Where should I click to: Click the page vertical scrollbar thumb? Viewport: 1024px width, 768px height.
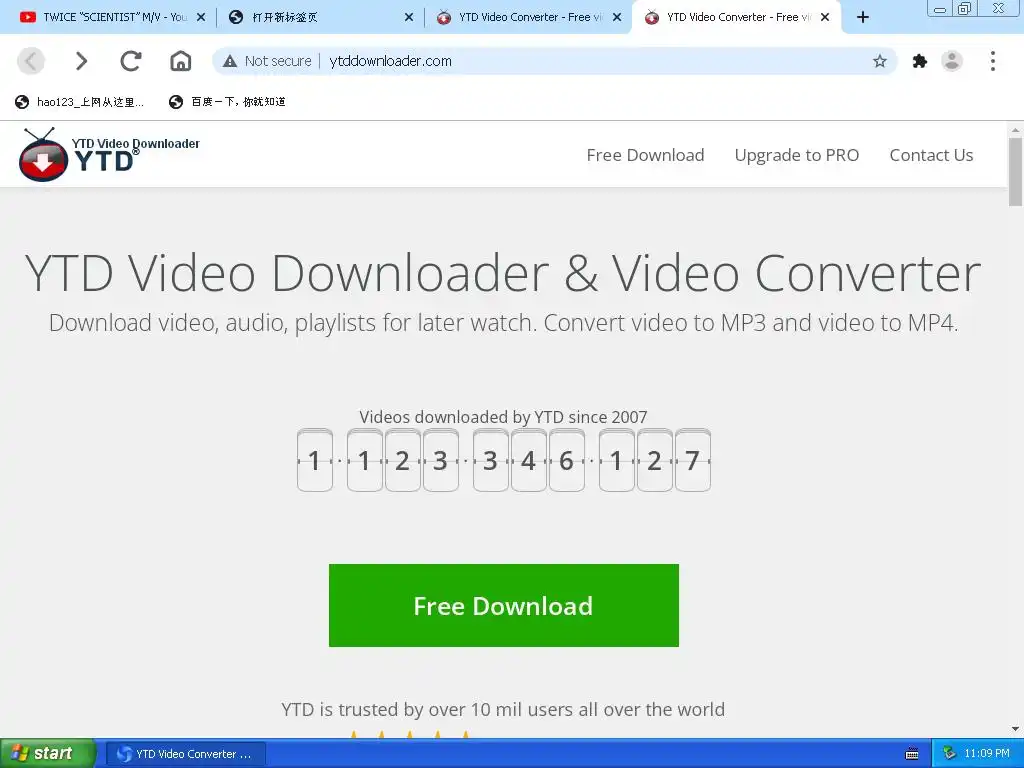pyautogui.click(x=1016, y=172)
